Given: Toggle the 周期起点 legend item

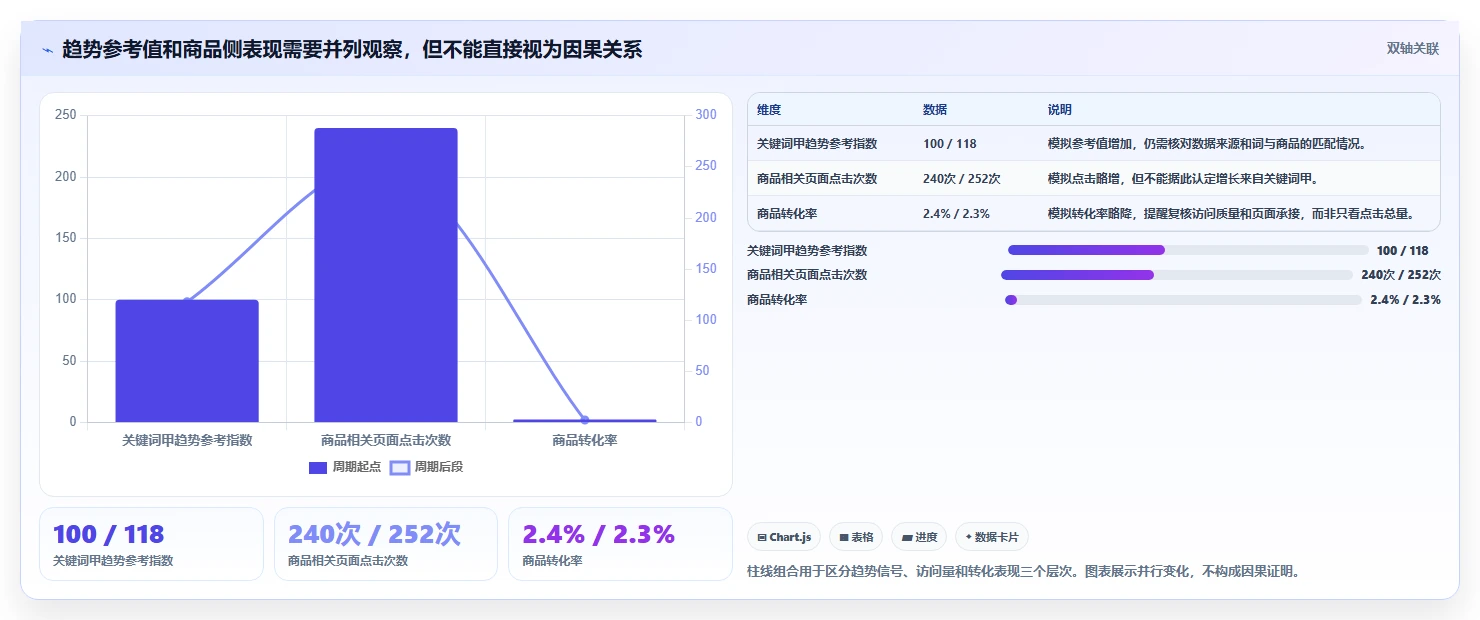Looking at the screenshot, I should pos(345,467).
